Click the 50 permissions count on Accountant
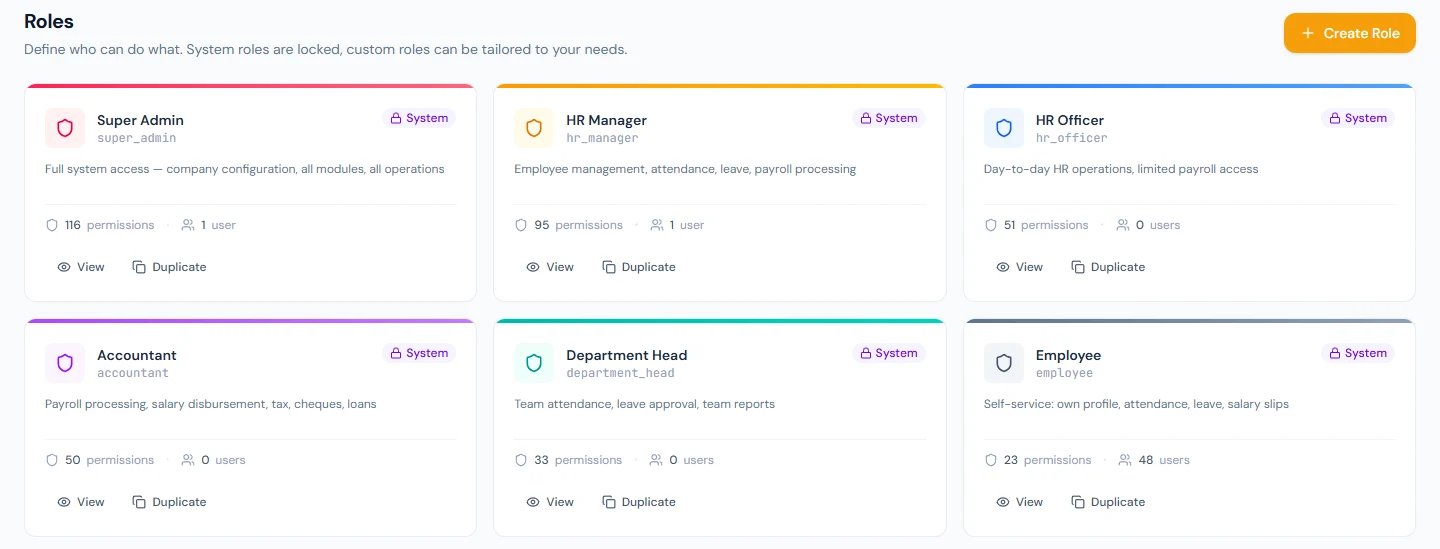The width and height of the screenshot is (1440, 549). 100,460
